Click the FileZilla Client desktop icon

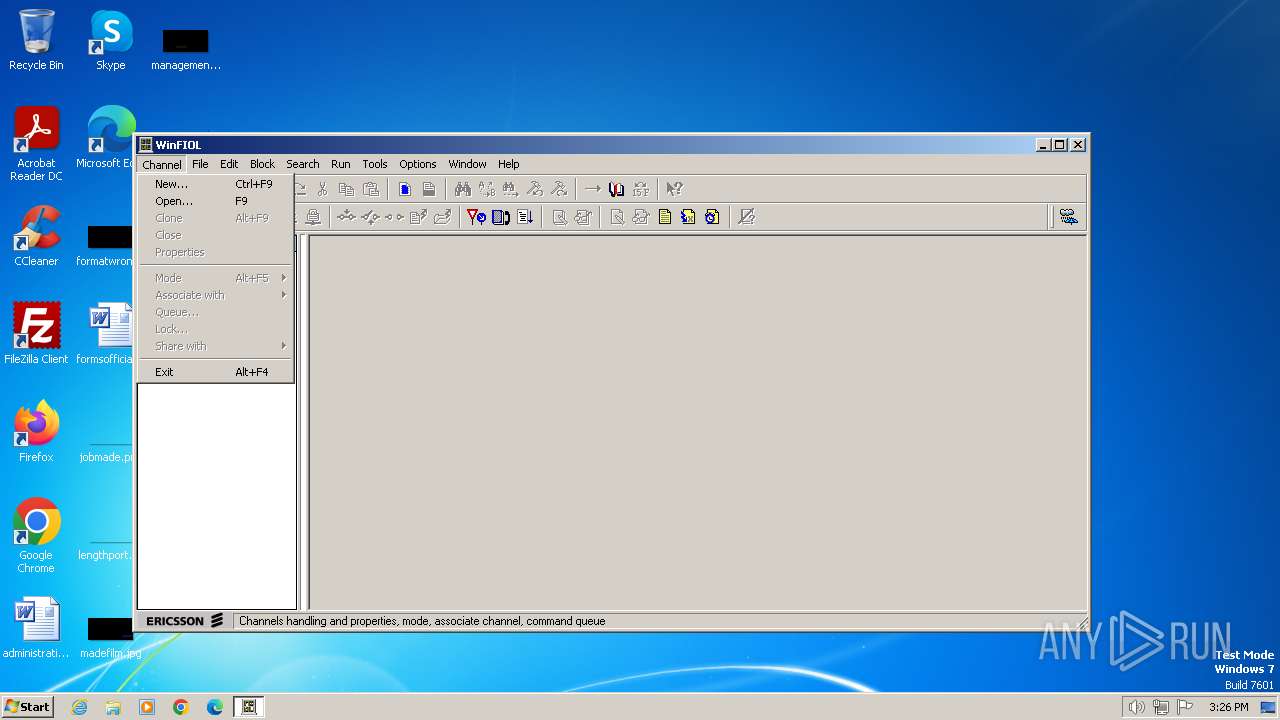click(36, 334)
